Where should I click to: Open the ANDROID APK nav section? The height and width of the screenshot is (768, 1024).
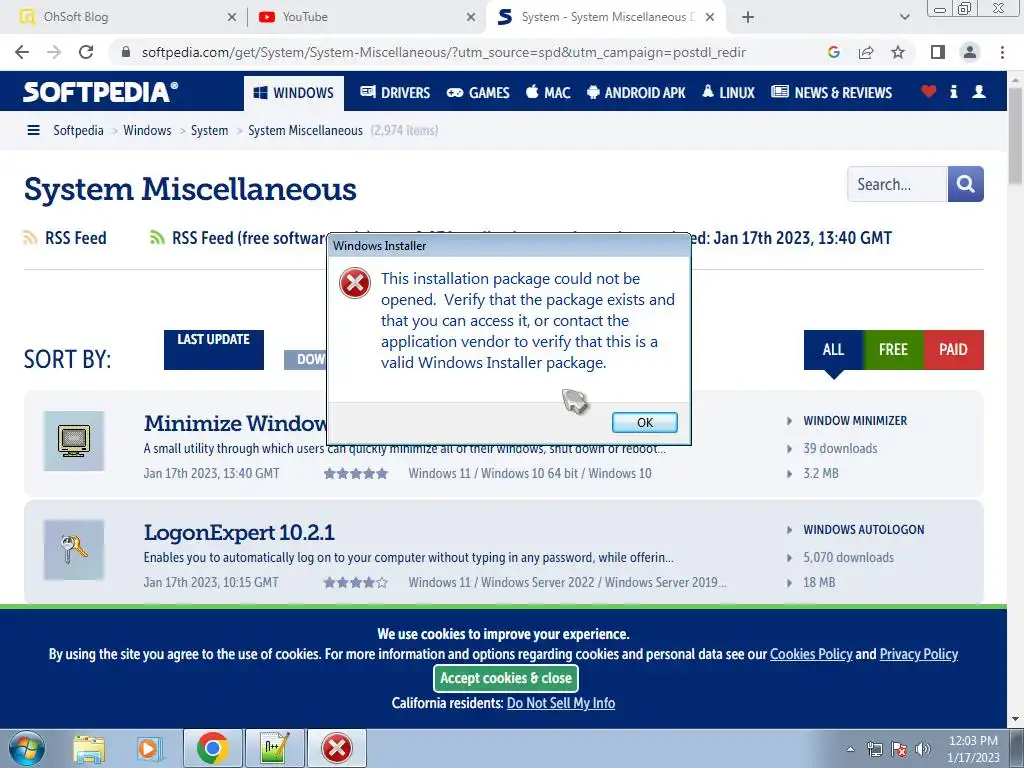point(636,93)
